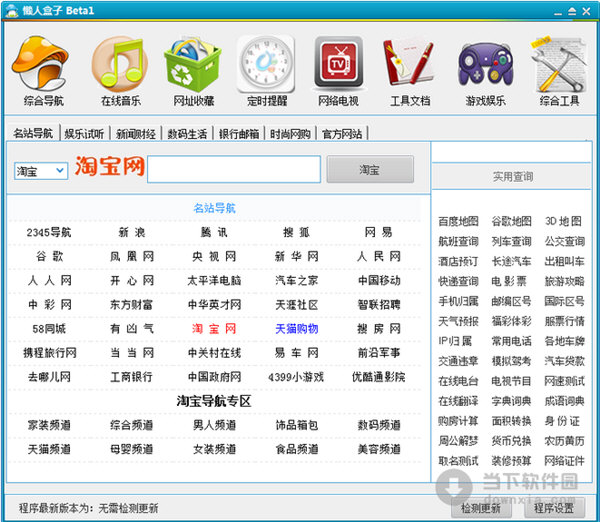Open 快递查询 in the query panel

(458, 281)
